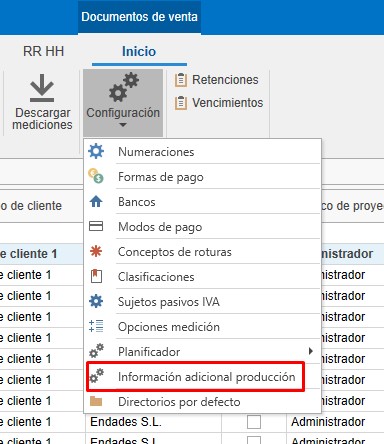Choose Bancos in the Configuración menu
This screenshot has height=444, width=384.
tap(202, 202)
